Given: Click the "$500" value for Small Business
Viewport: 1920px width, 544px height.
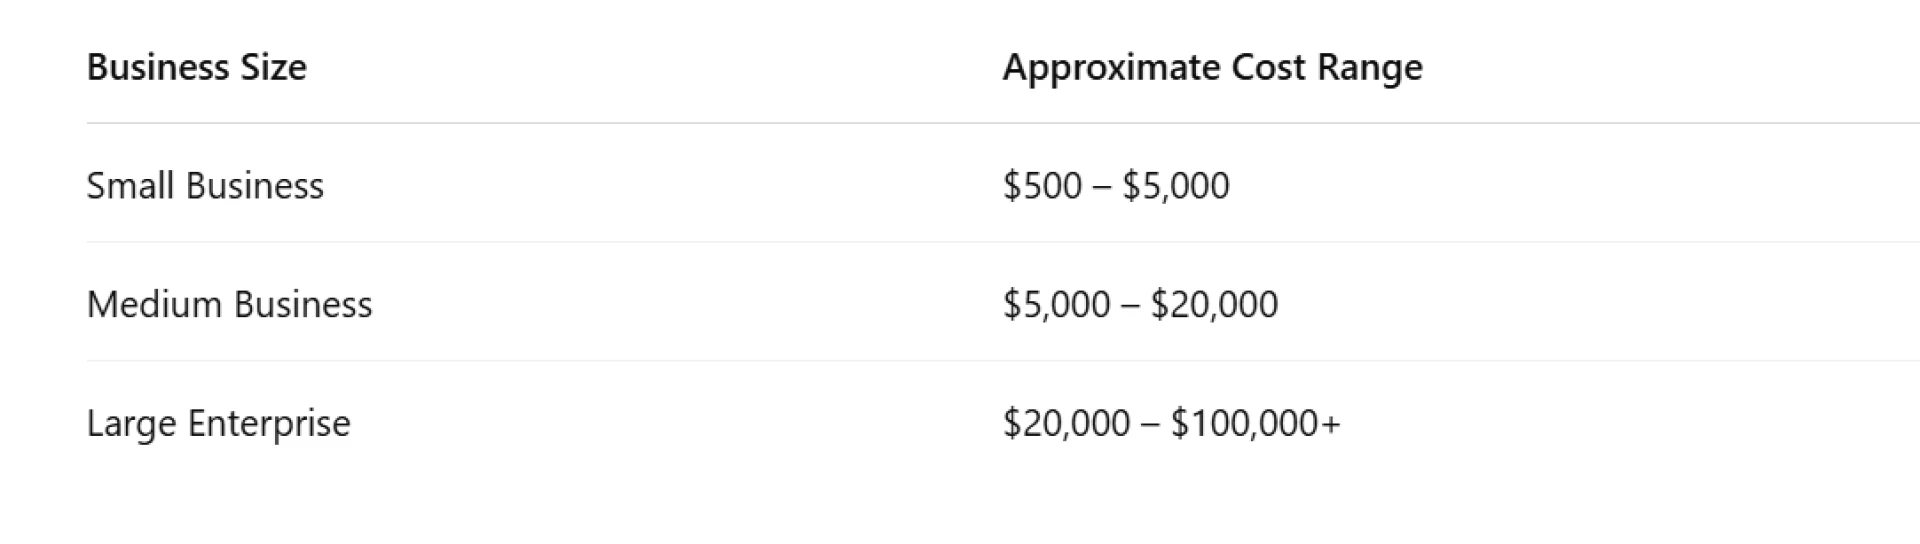Looking at the screenshot, I should tap(1042, 186).
